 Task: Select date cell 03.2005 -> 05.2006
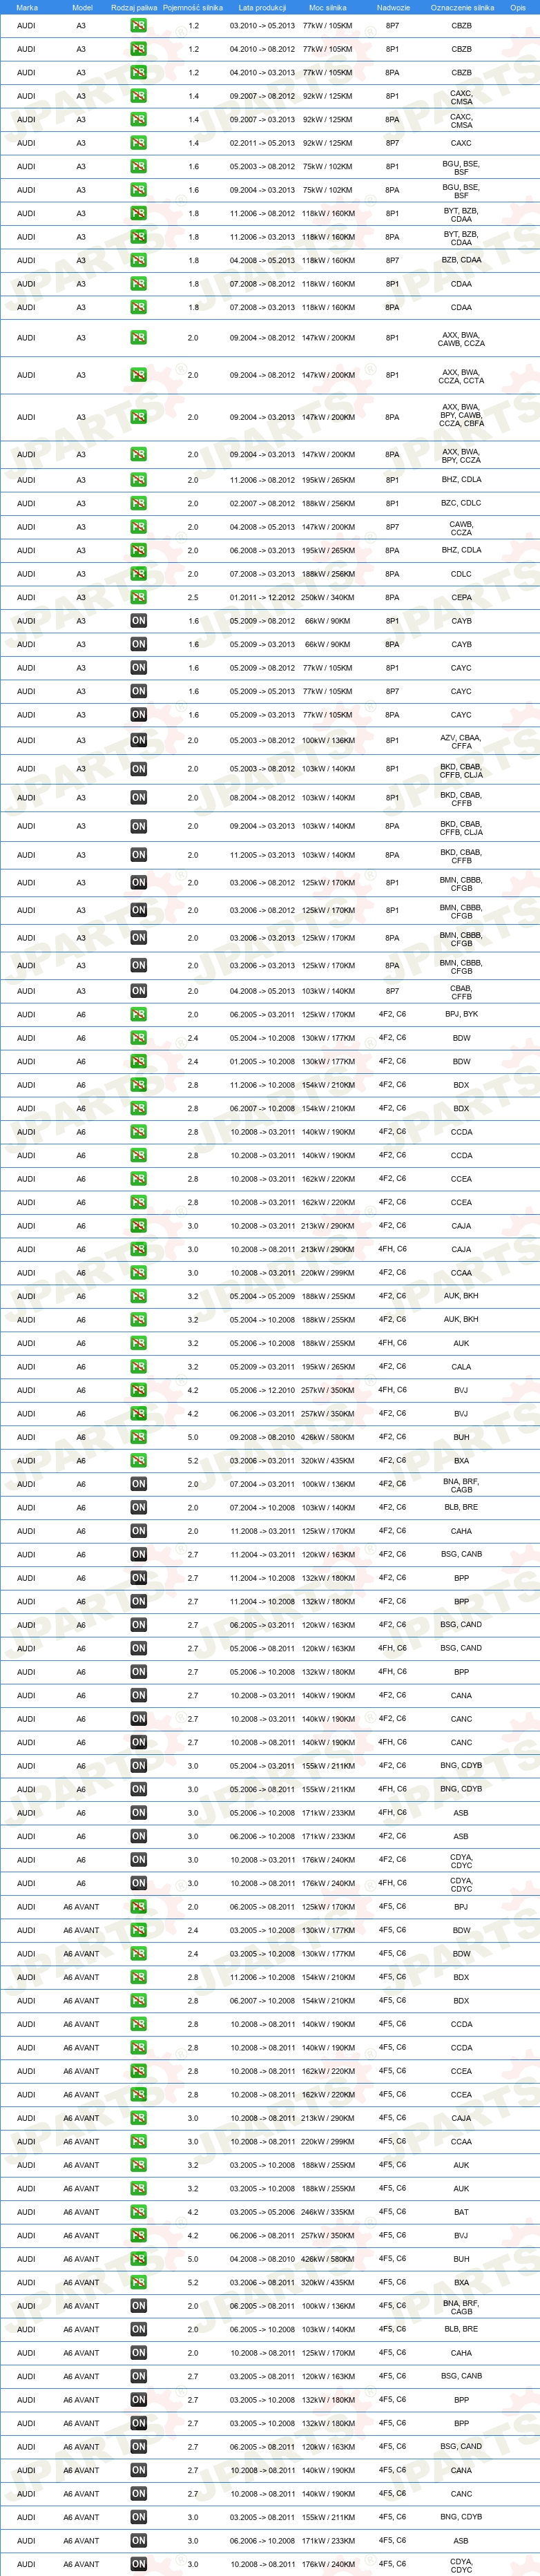[262, 2212]
